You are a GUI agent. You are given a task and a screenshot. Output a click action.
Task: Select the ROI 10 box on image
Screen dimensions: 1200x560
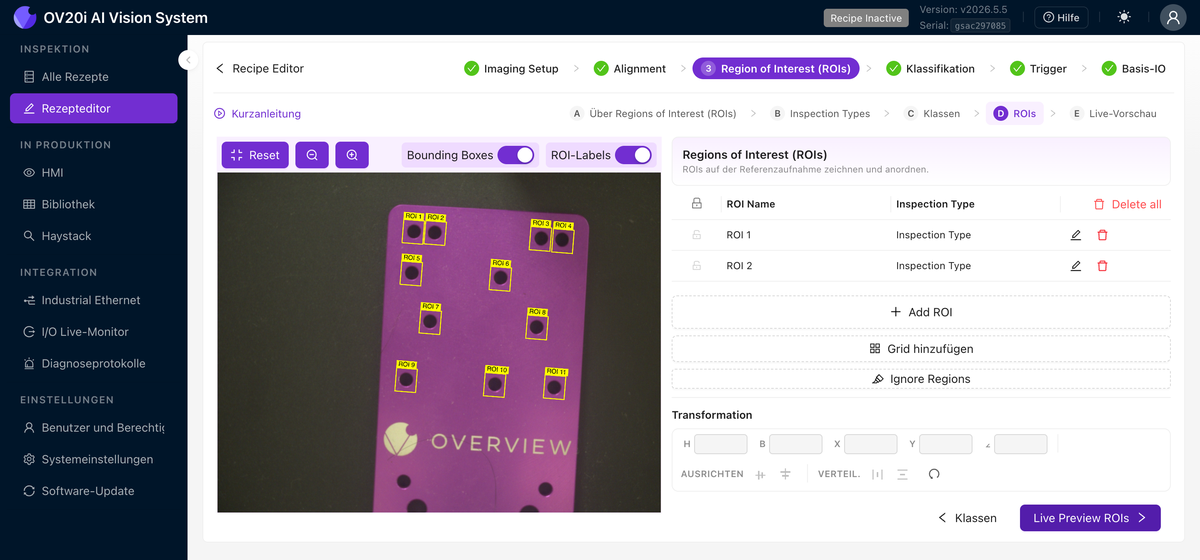[x=494, y=382]
